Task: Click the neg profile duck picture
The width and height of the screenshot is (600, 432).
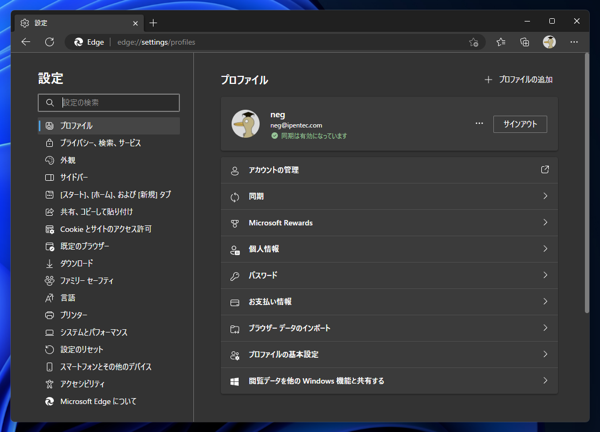Action: [246, 124]
